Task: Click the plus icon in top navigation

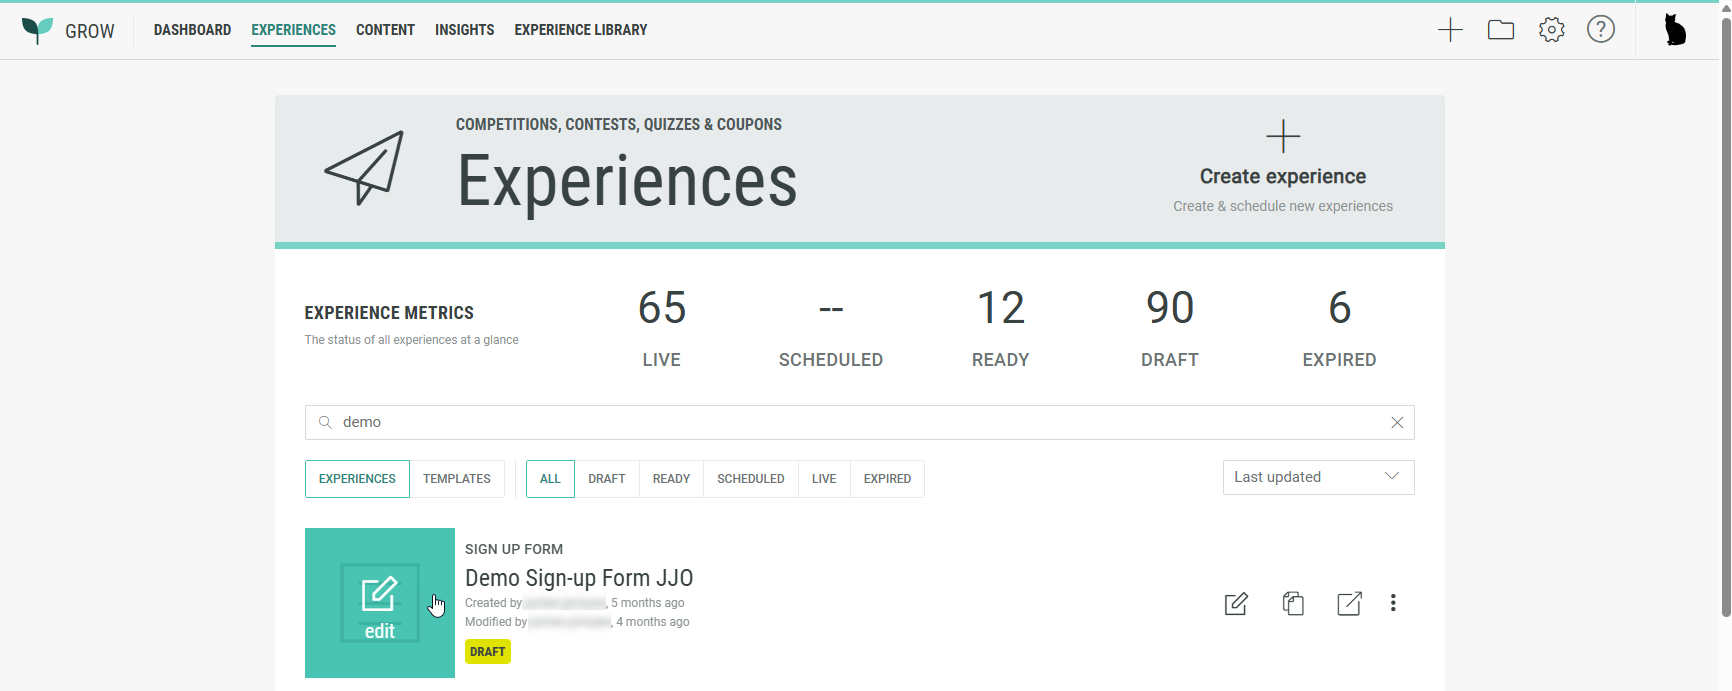Action: 1450,30
